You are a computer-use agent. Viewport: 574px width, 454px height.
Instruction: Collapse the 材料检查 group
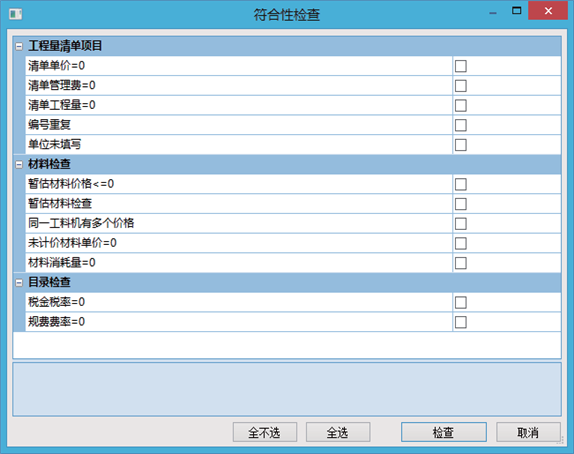[x=19, y=165]
